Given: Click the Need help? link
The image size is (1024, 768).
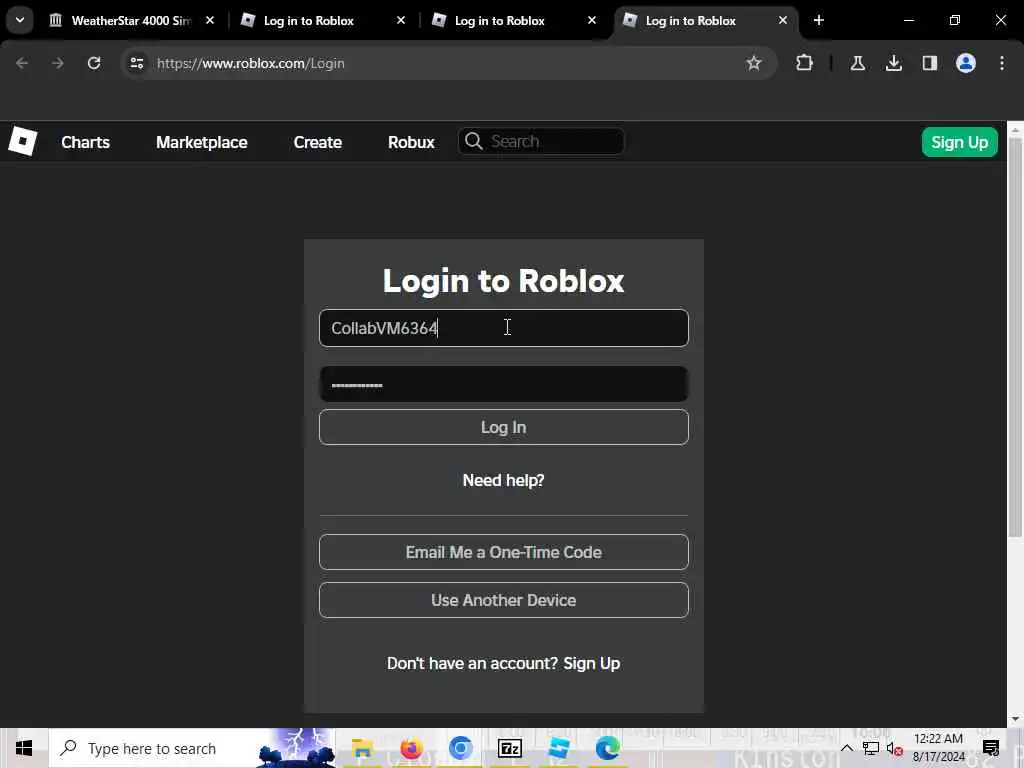Looking at the screenshot, I should pyautogui.click(x=504, y=480).
